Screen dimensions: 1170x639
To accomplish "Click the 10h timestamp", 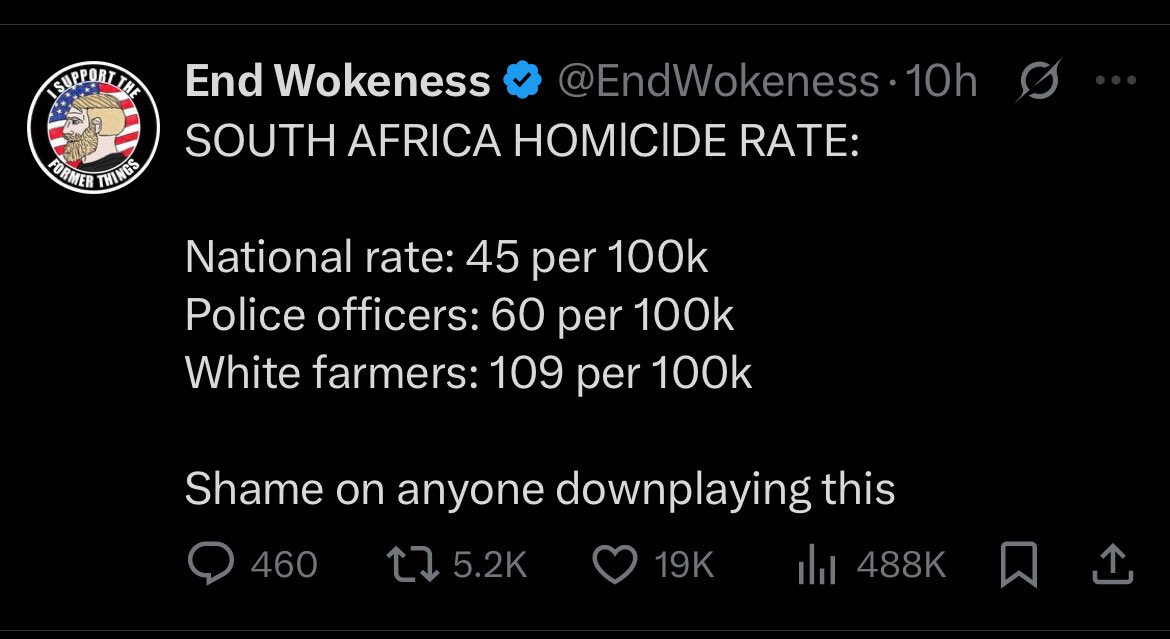I will (x=940, y=83).
